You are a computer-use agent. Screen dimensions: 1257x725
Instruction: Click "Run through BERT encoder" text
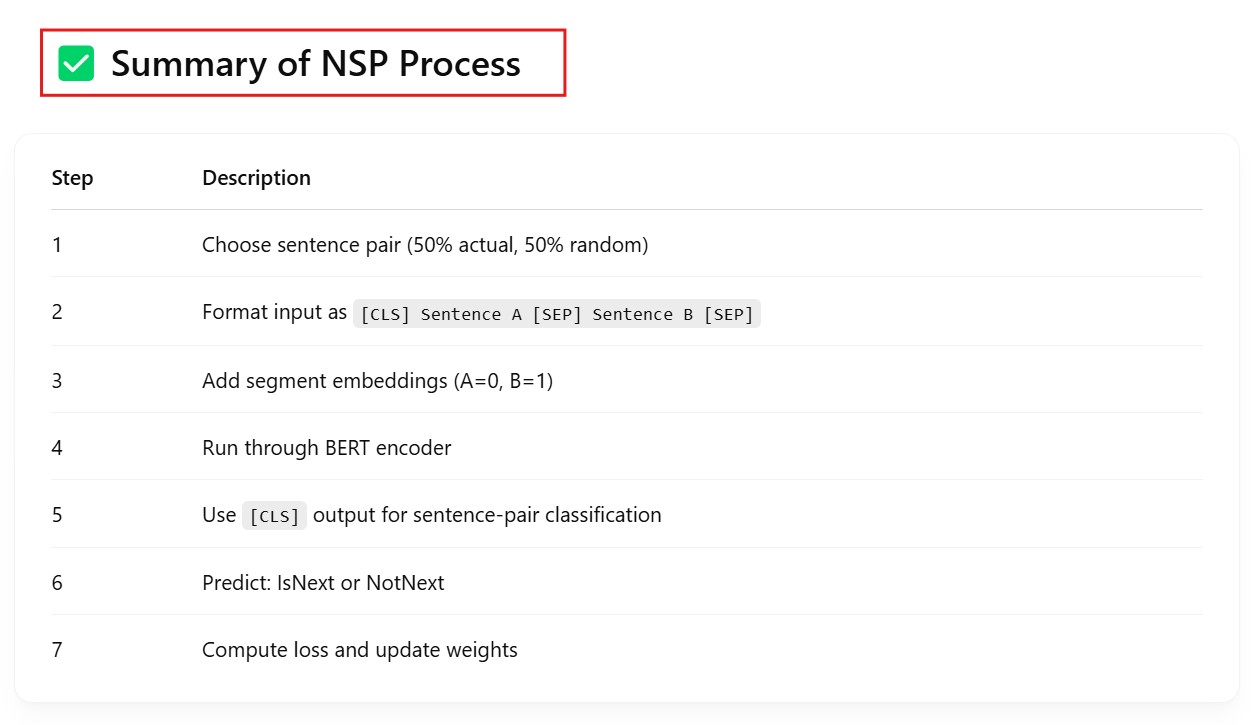coord(326,447)
